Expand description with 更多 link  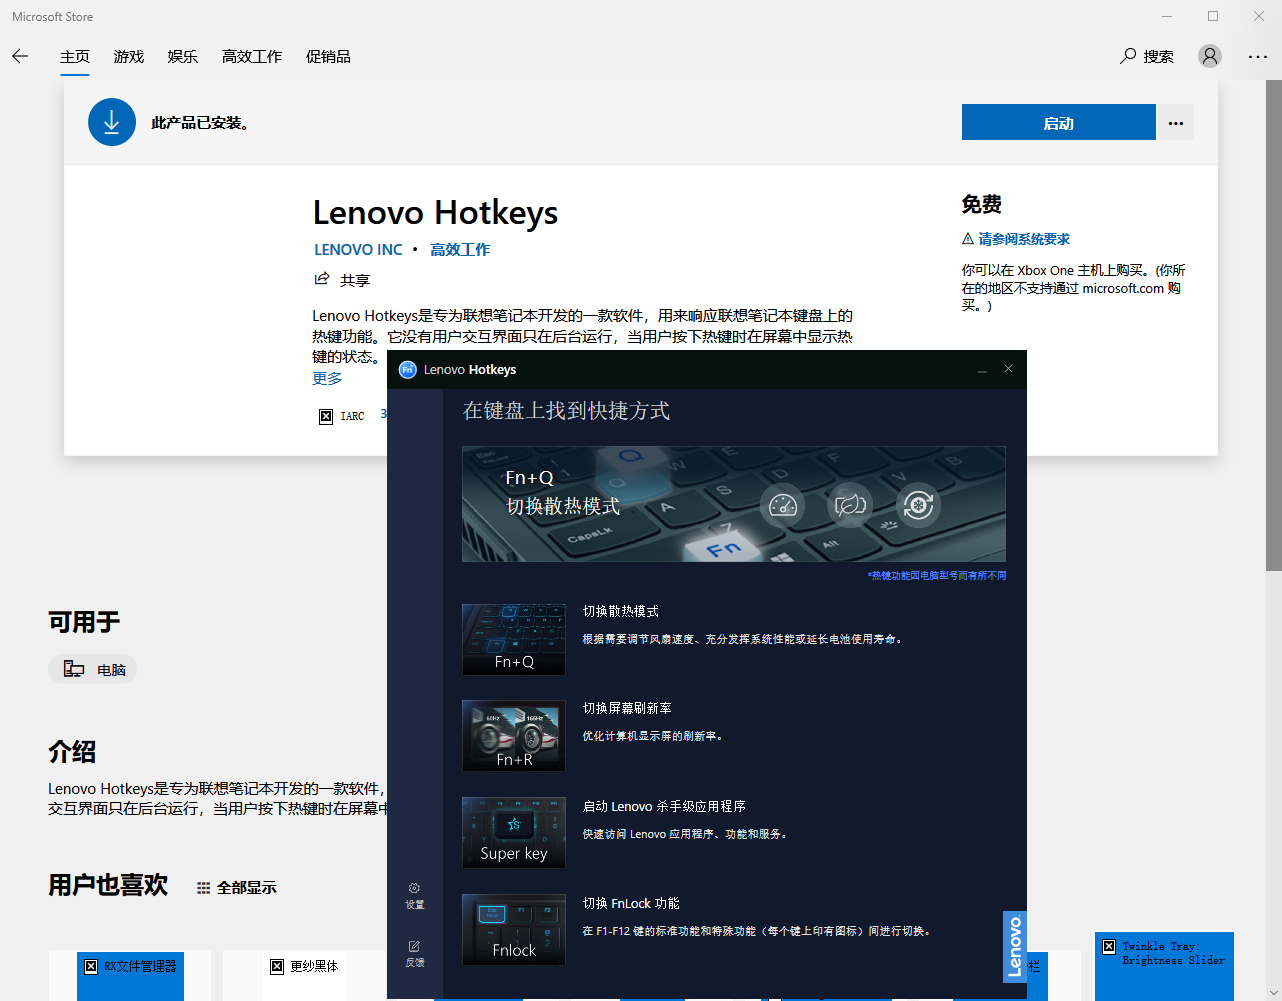point(327,378)
